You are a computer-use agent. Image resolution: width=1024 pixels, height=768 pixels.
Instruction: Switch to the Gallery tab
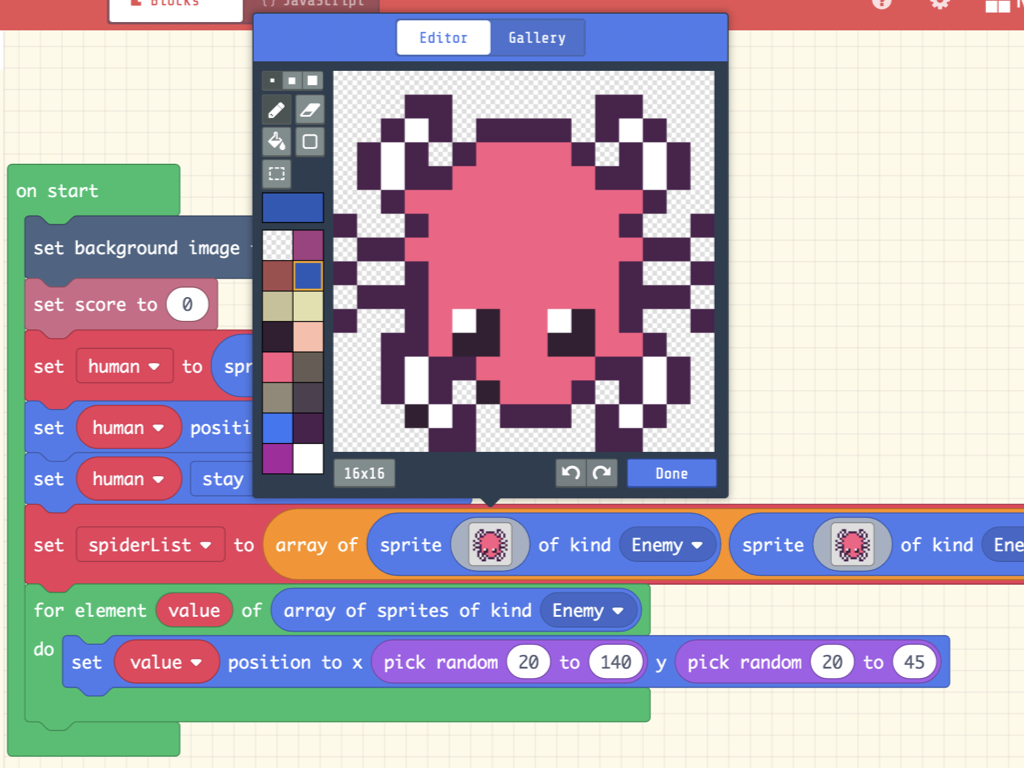(x=537, y=38)
